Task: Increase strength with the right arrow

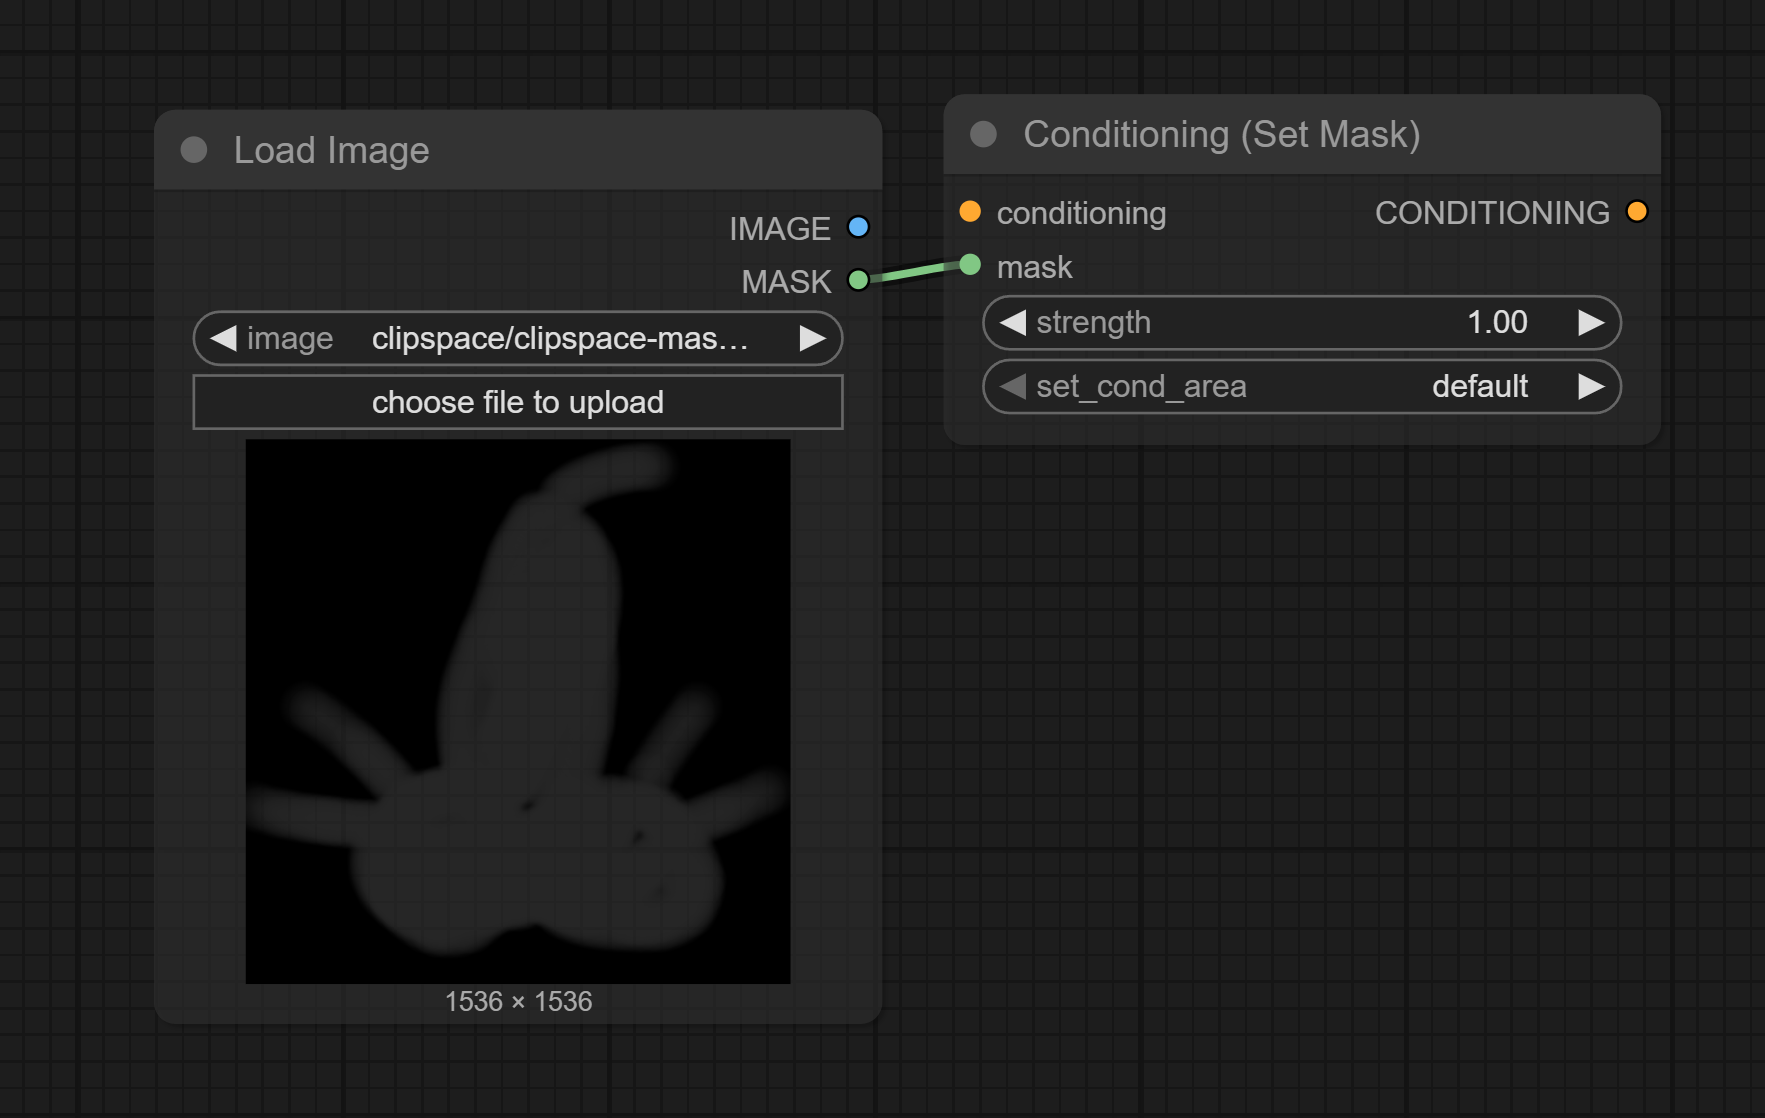Action: [1591, 322]
